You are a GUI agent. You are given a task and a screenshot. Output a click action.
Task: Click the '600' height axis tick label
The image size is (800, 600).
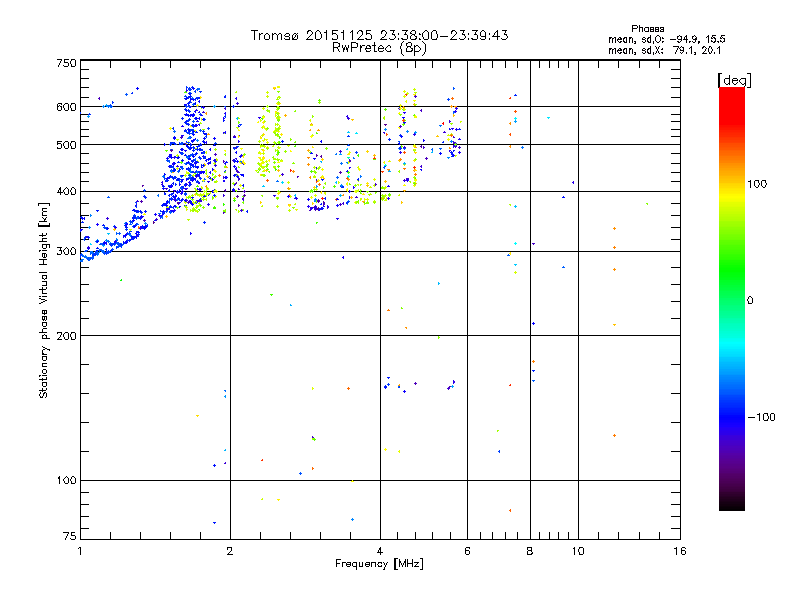[x=66, y=107]
